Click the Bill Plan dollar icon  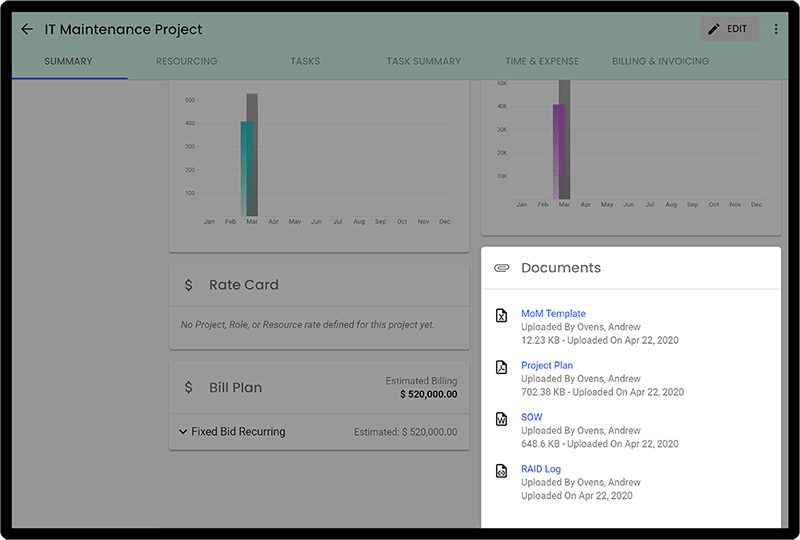[x=188, y=387]
